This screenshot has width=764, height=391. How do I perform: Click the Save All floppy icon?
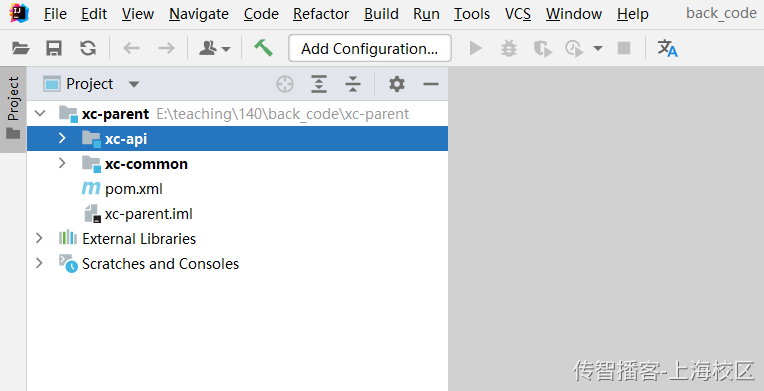click(x=54, y=48)
